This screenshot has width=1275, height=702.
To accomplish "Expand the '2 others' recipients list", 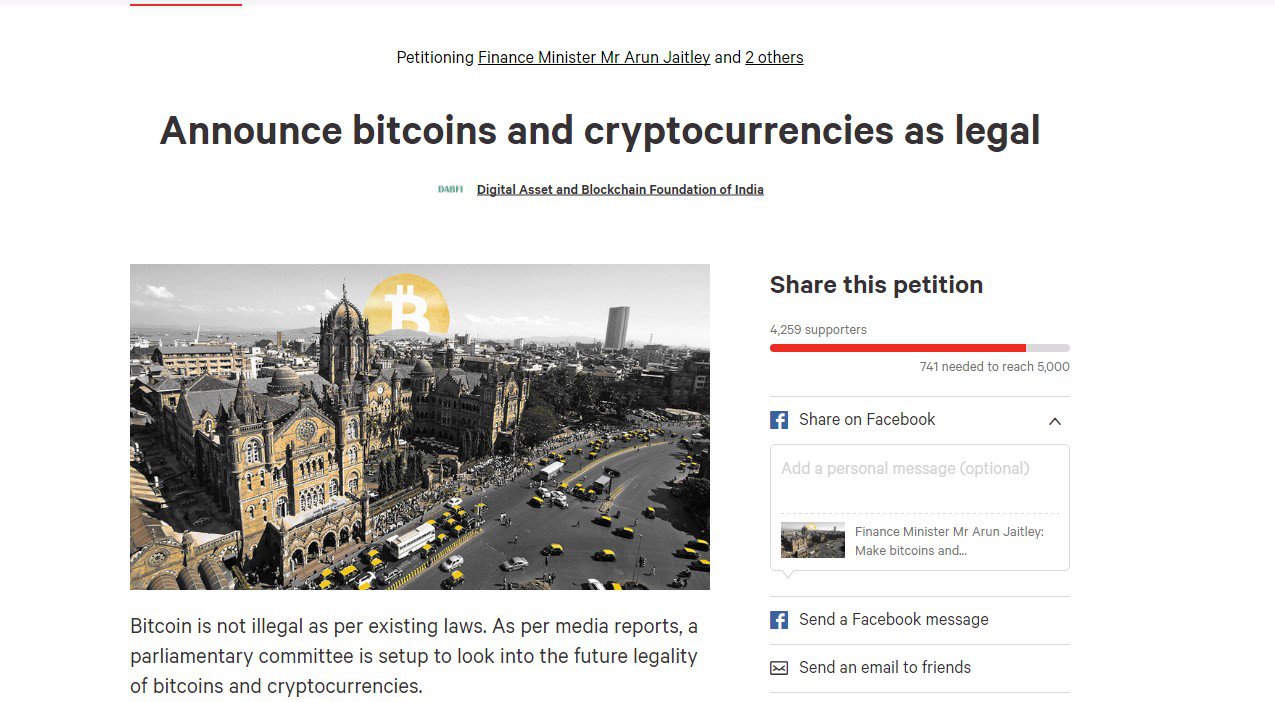I will click(774, 57).
